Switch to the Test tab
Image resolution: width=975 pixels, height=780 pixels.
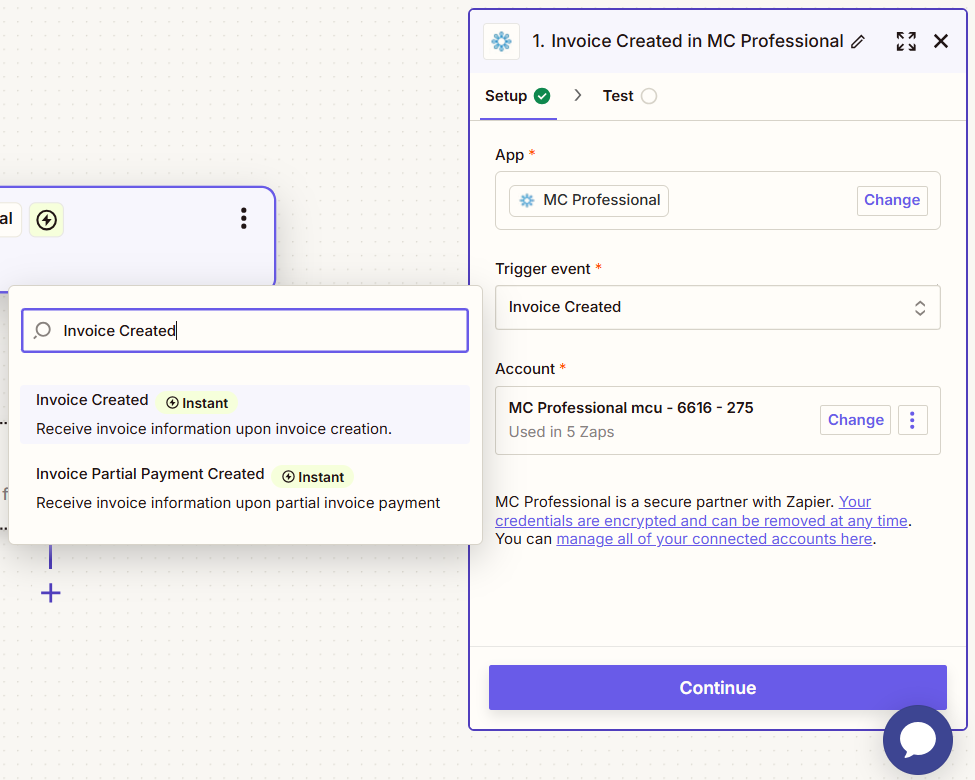(629, 96)
